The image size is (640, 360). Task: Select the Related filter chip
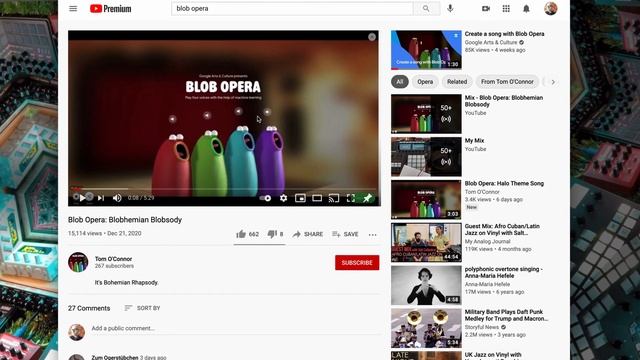(x=457, y=82)
